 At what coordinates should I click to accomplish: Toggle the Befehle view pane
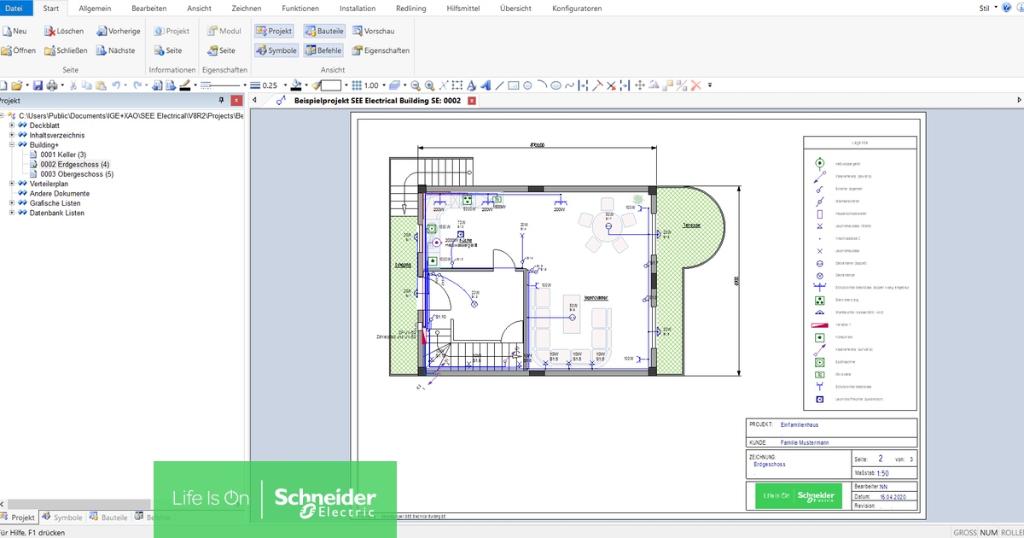coord(324,50)
